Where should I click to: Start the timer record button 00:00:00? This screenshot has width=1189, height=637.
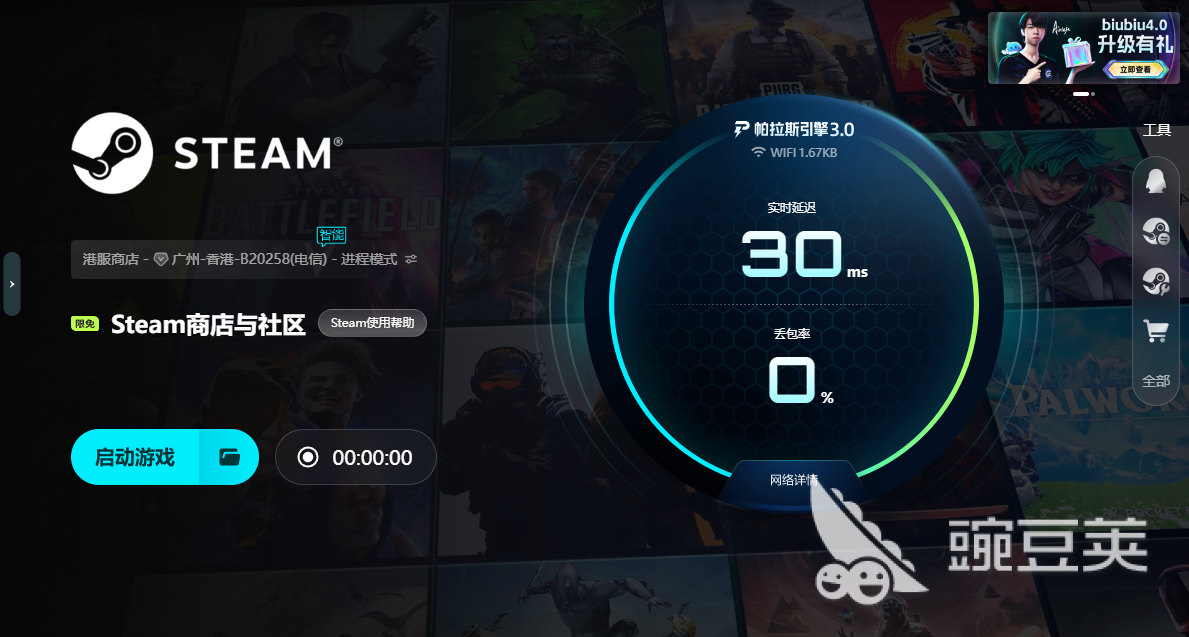click(x=356, y=457)
